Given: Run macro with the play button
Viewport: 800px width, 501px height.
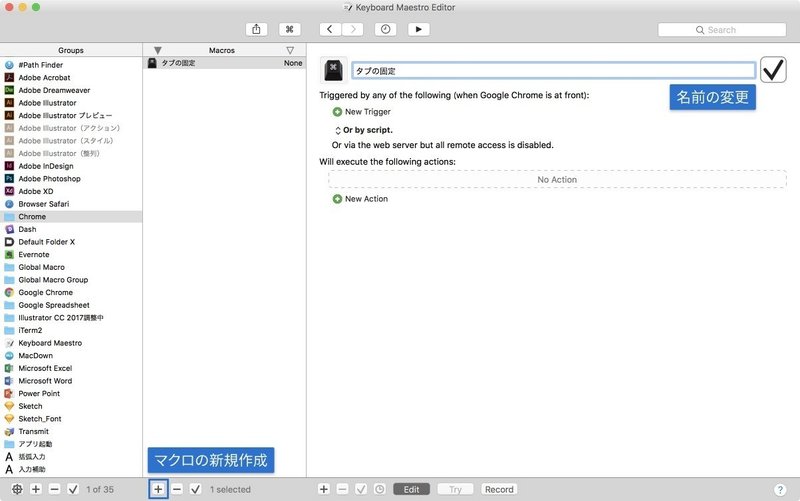Looking at the screenshot, I should (x=418, y=29).
